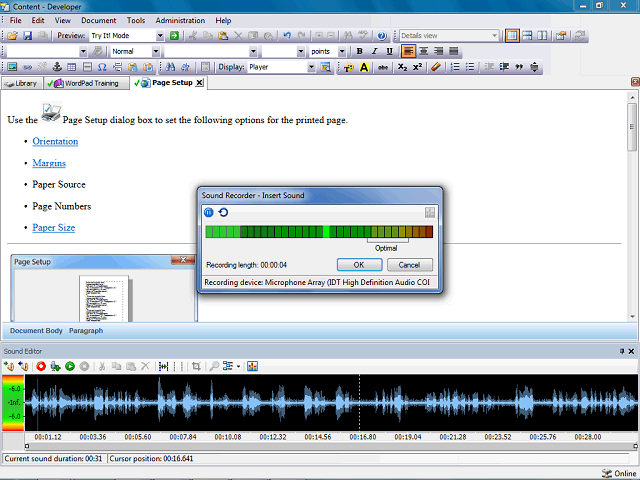
Task: Open the Details view dropdown
Action: 494,36
